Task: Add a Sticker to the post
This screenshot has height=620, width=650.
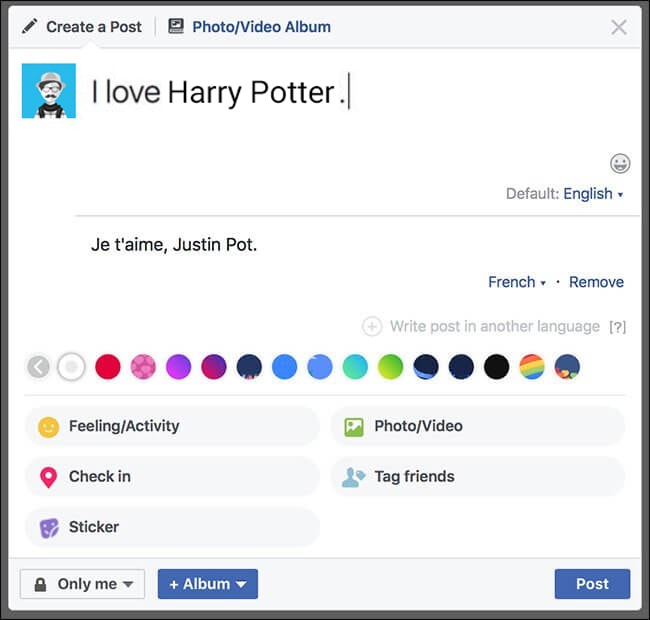Action: 172,527
